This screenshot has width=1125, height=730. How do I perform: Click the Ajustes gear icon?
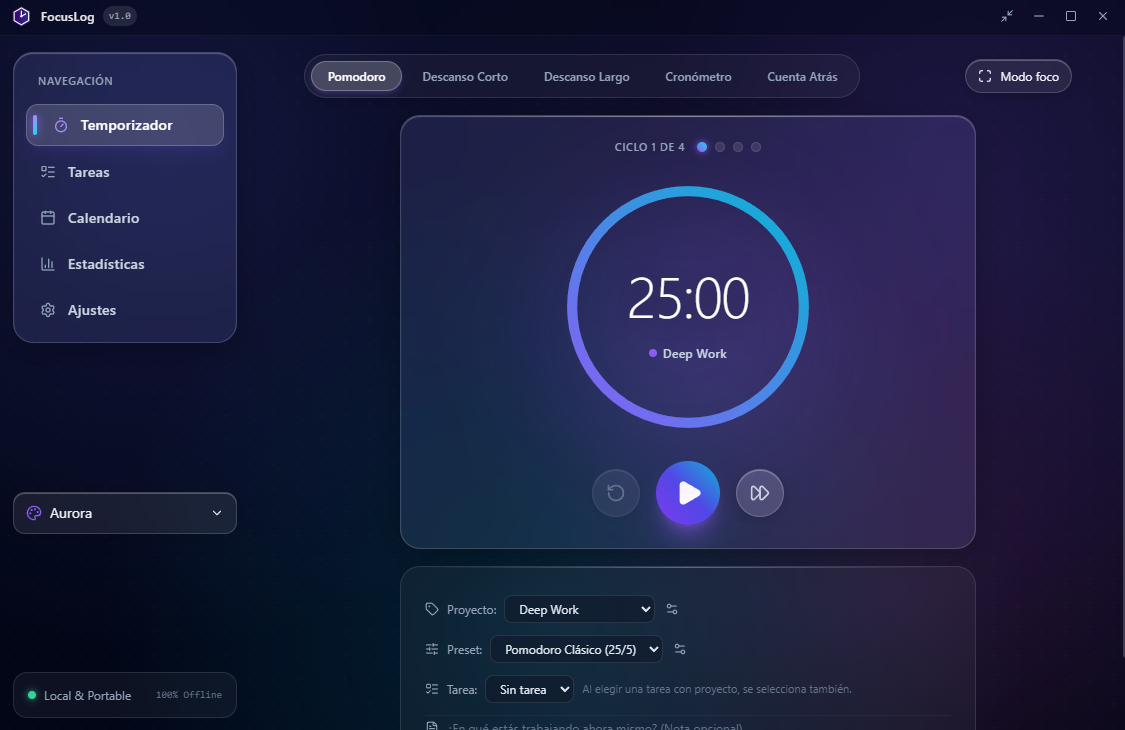(x=48, y=310)
